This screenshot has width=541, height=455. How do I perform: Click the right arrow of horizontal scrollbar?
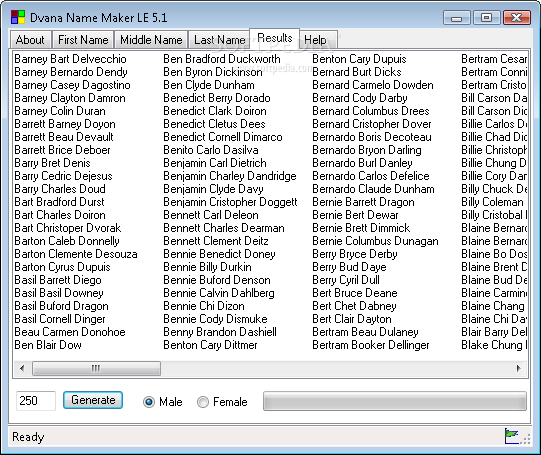pos(519,368)
